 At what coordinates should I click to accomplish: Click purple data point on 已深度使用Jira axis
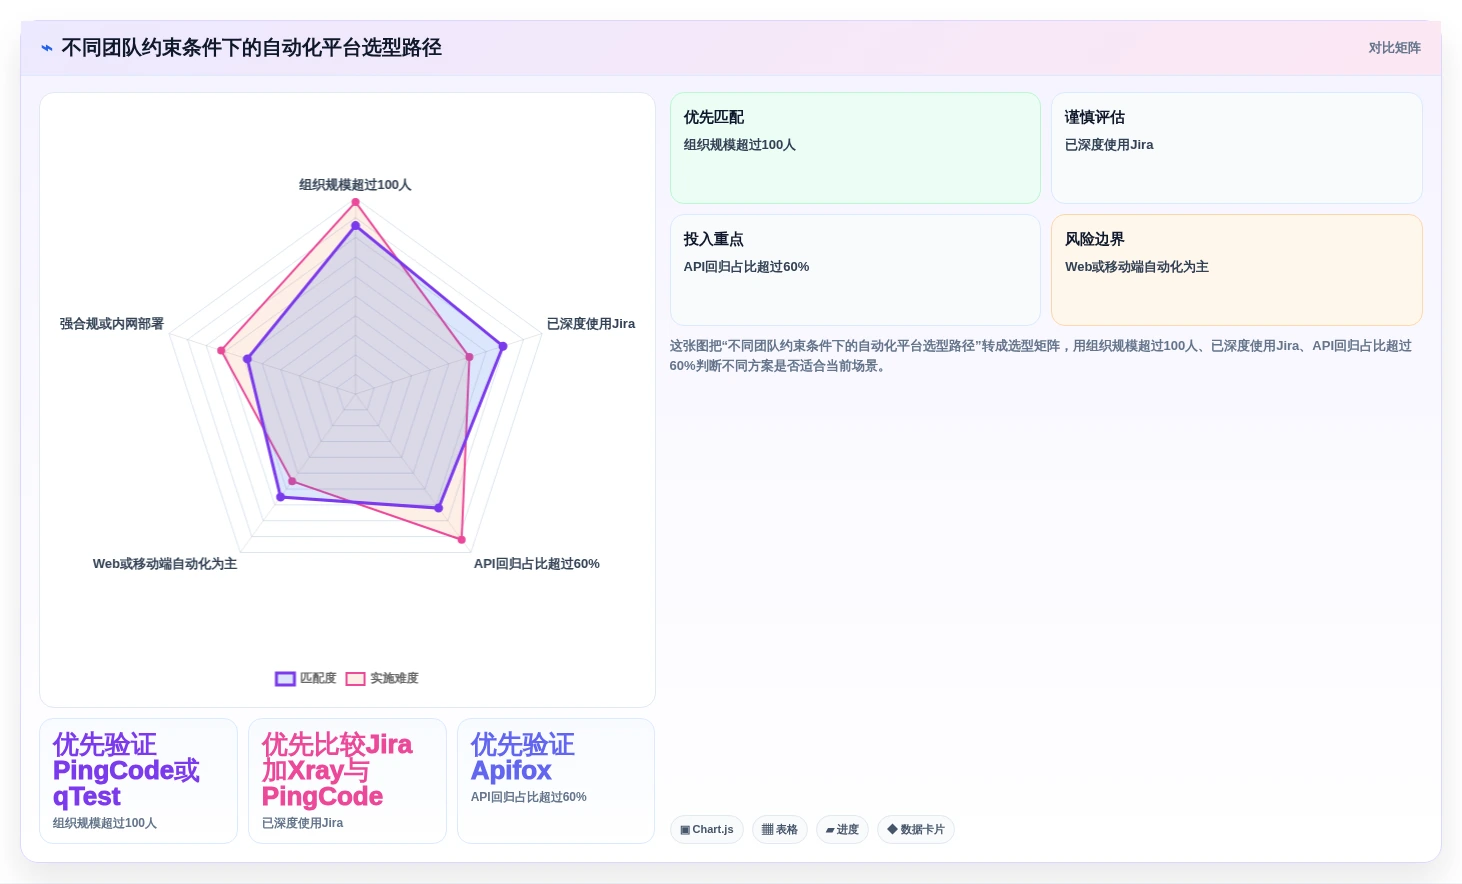503,346
